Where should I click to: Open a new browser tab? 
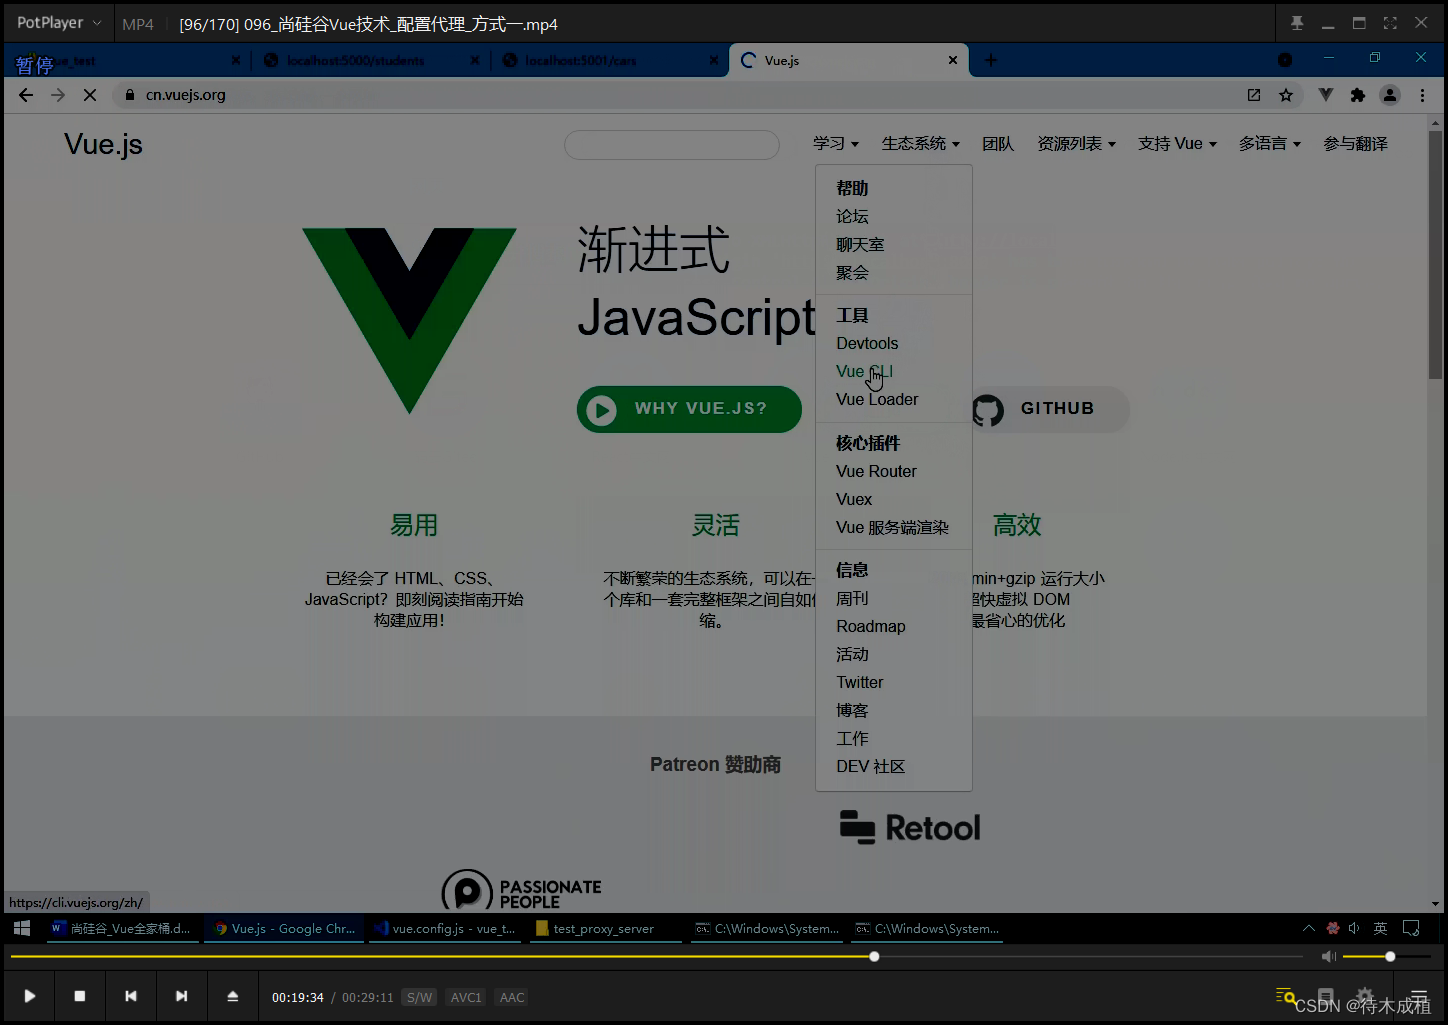[991, 61]
